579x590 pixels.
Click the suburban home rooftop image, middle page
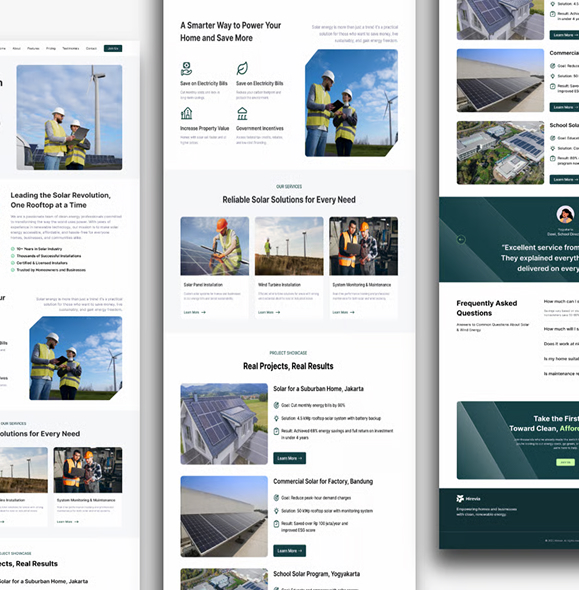tap(224, 424)
